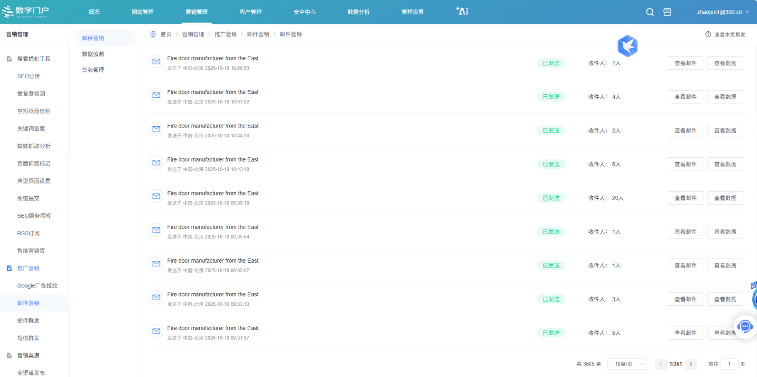Image resolution: width=757 pixels, height=377 pixels.
Task: Click the 营销资源 group icon in the sidebar
Action: (9, 355)
